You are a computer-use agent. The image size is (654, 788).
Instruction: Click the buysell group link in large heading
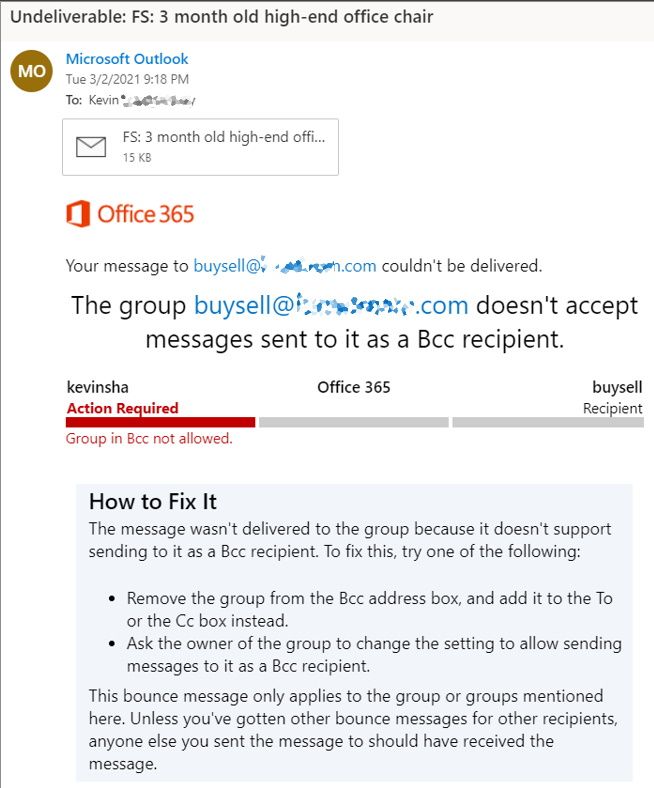(x=331, y=305)
